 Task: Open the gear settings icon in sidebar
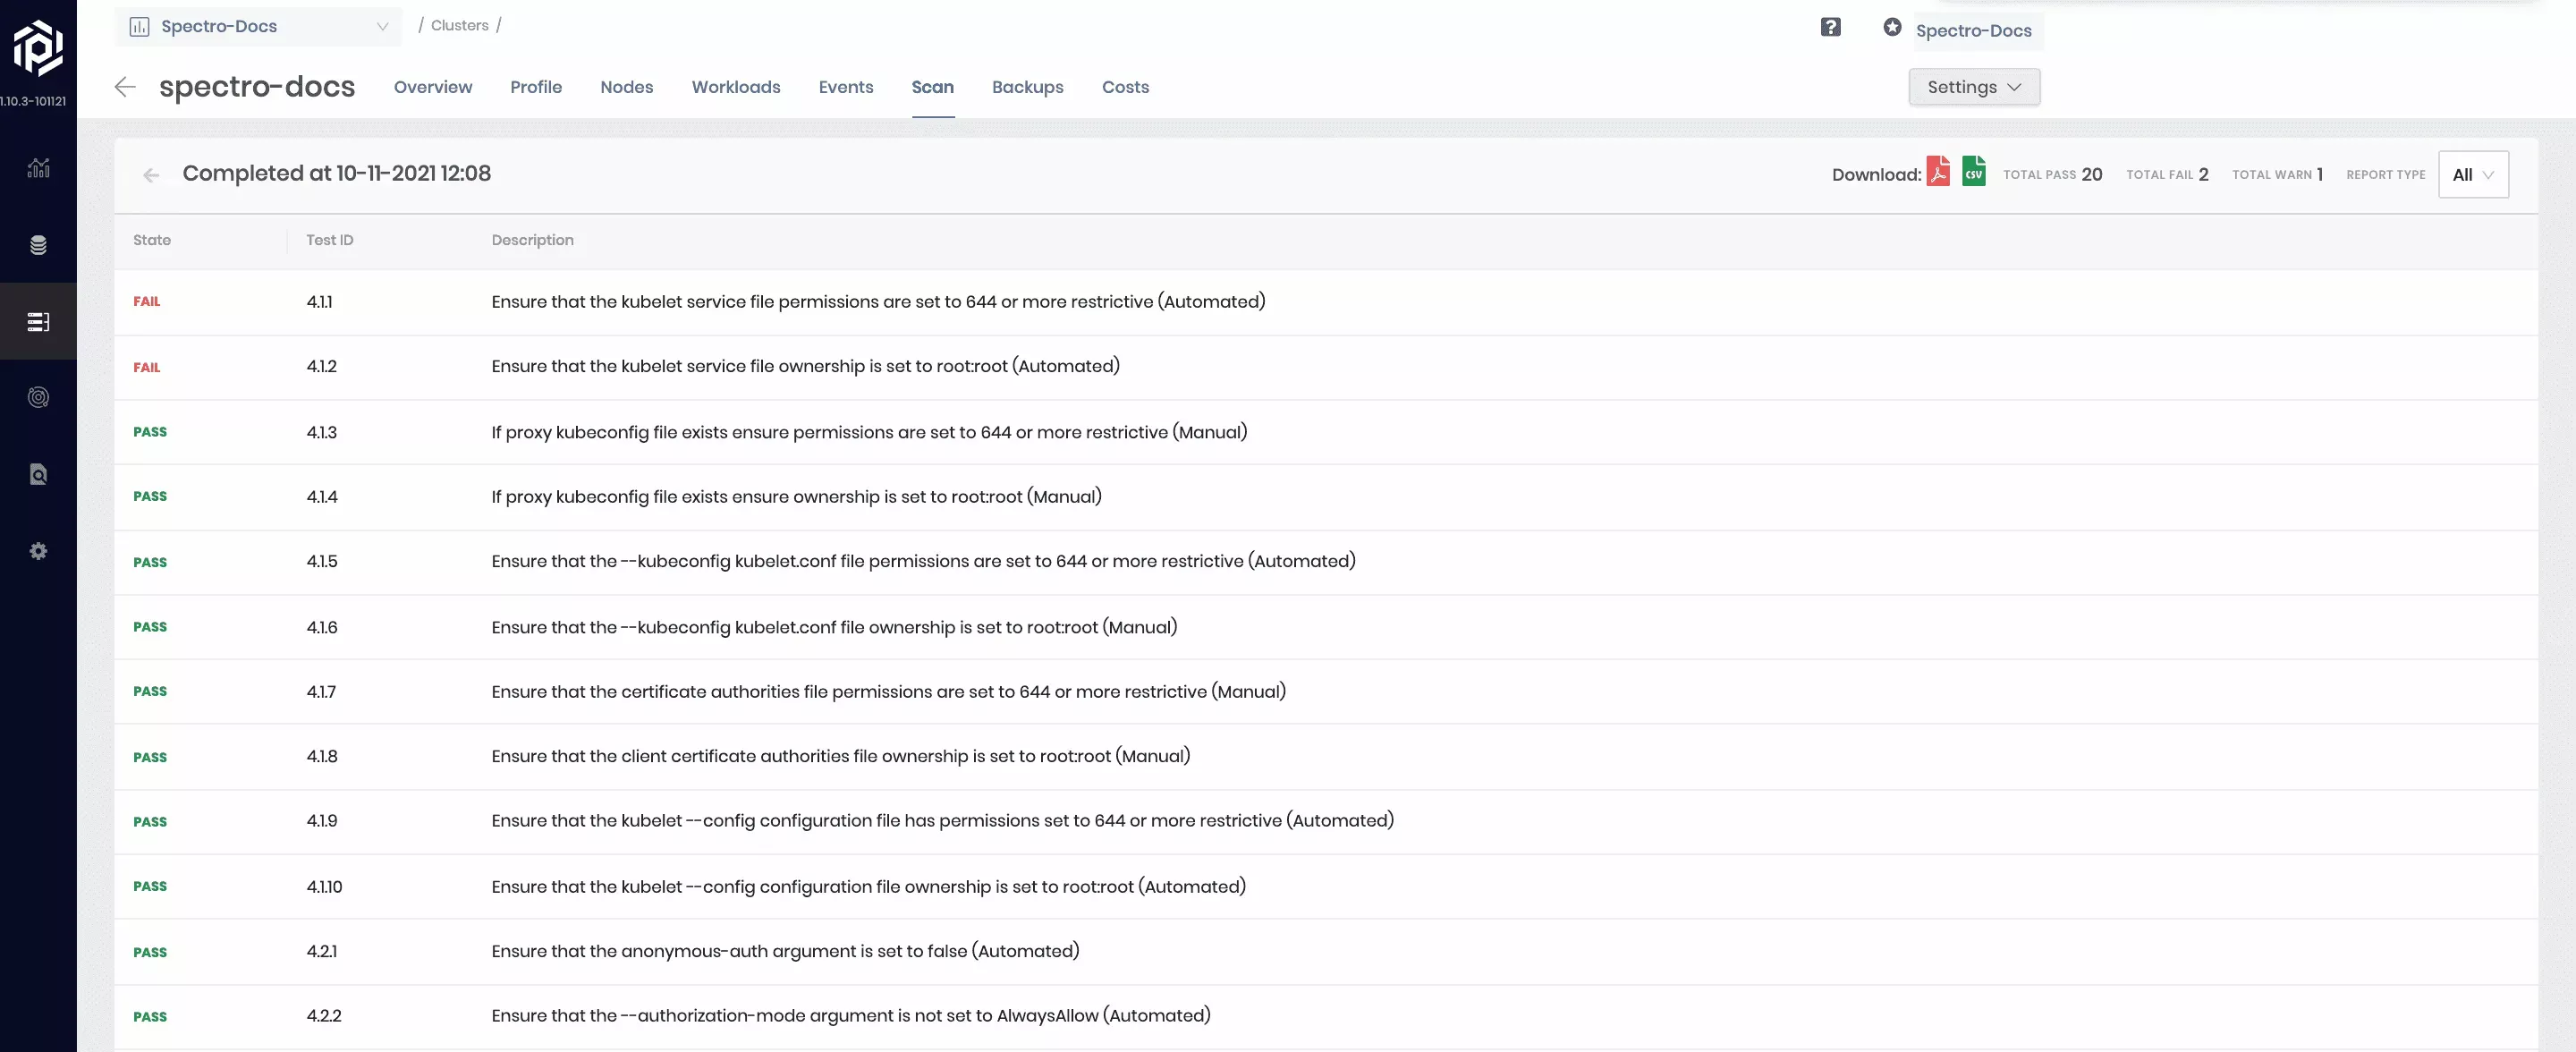[x=38, y=551]
